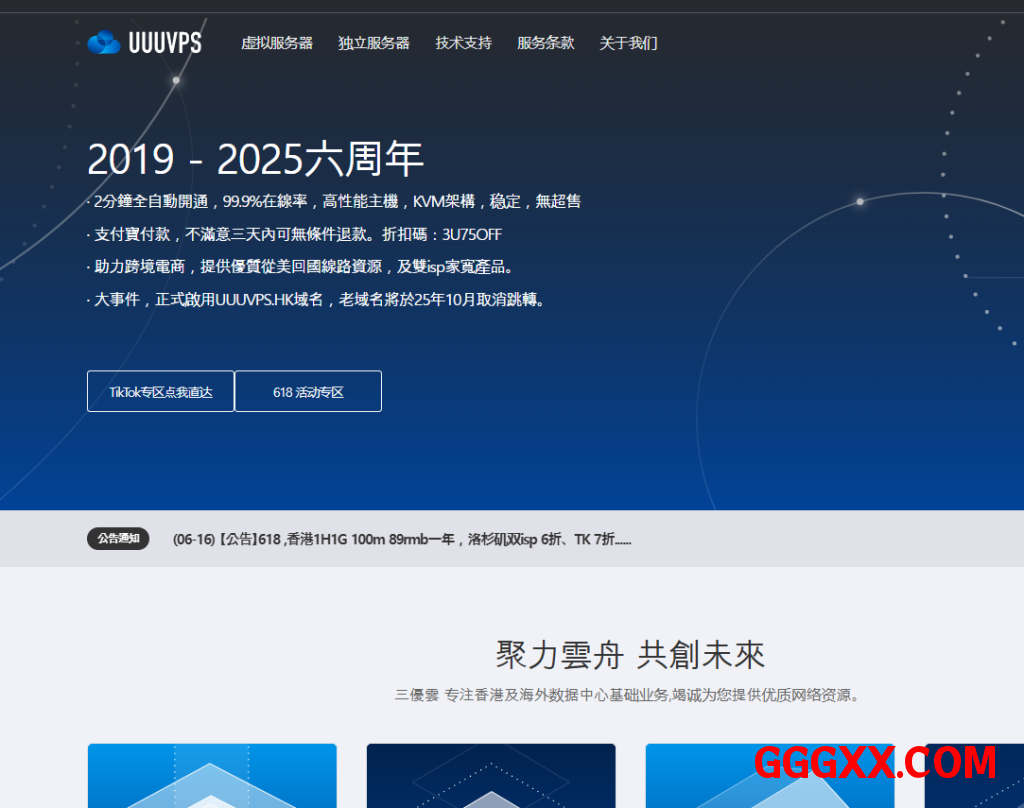Click the discount code 3U75OFF line

(x=298, y=235)
